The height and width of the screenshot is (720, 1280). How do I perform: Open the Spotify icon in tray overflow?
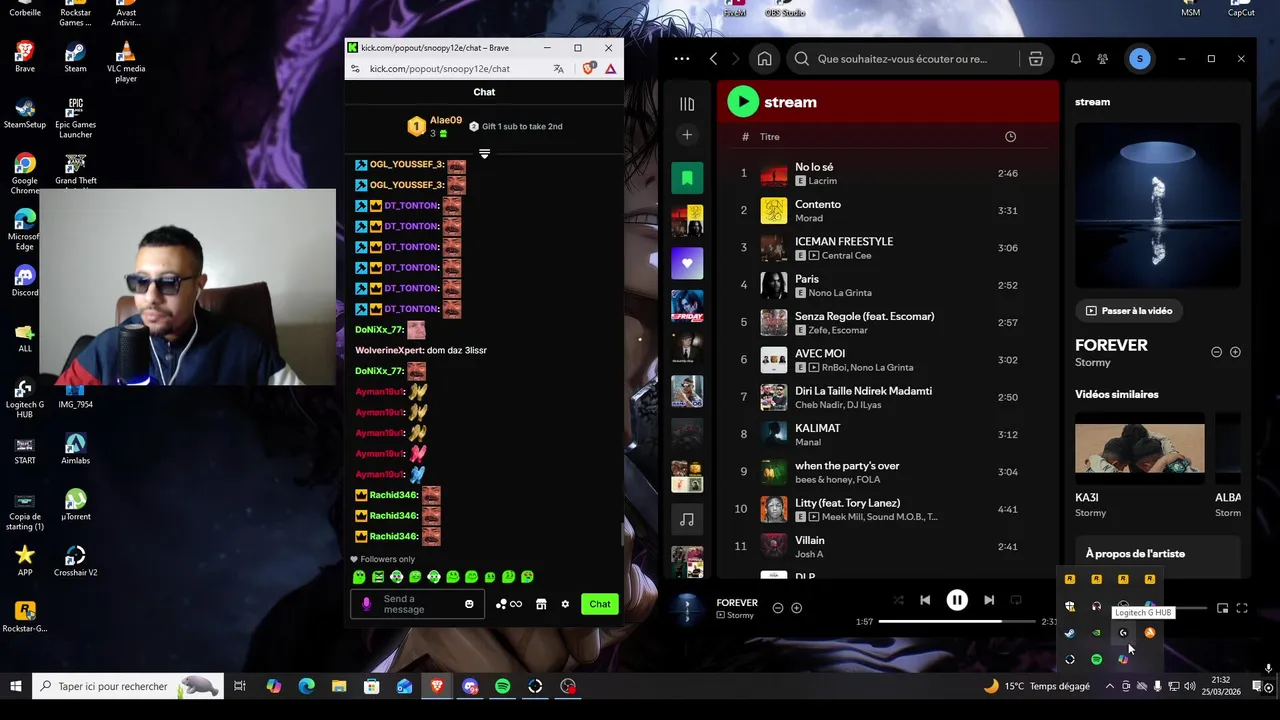pyautogui.click(x=1097, y=659)
